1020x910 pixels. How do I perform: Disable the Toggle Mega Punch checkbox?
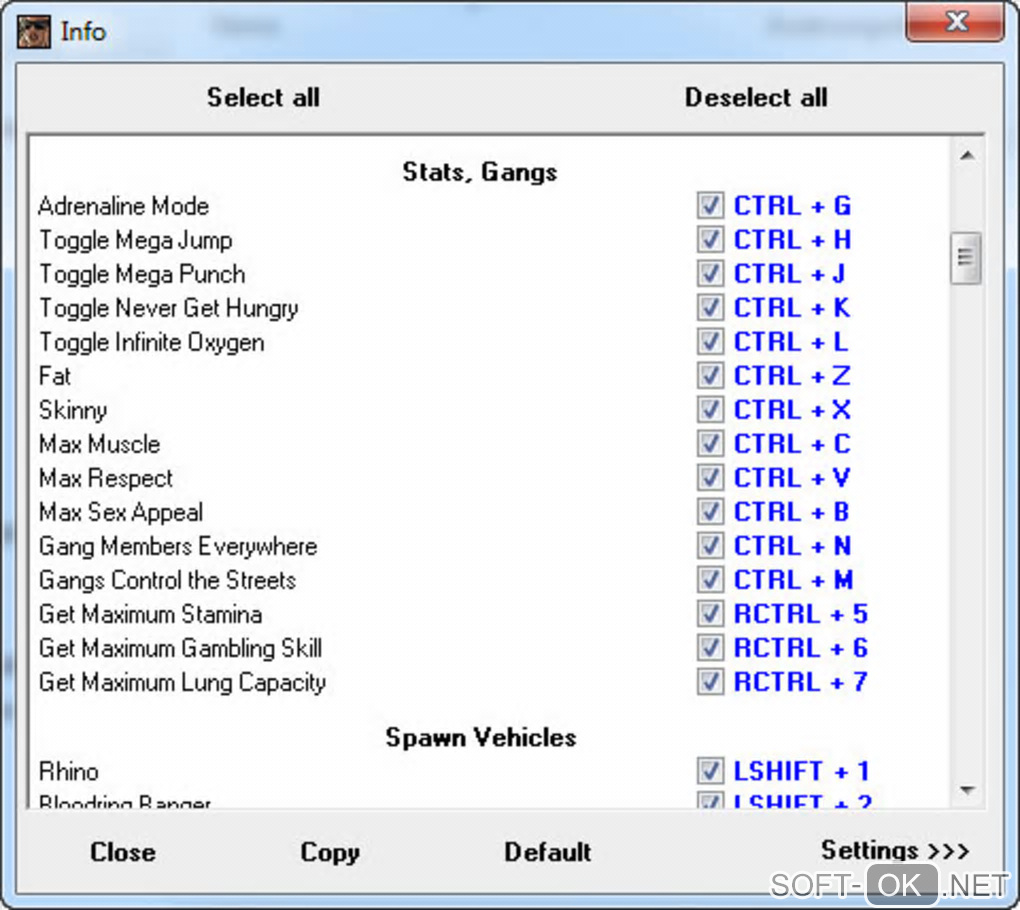point(710,274)
